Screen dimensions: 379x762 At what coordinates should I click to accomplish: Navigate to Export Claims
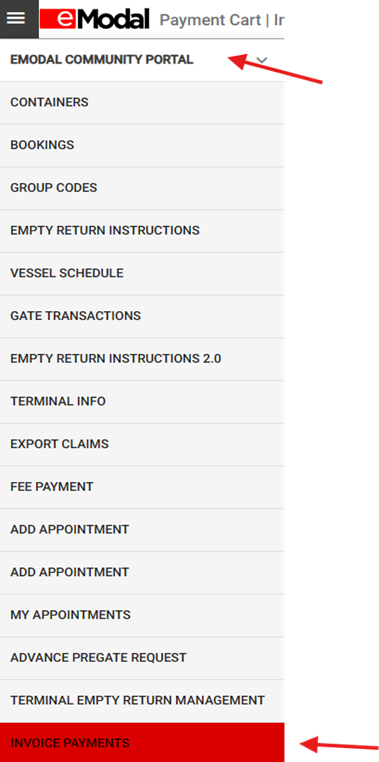(142, 445)
